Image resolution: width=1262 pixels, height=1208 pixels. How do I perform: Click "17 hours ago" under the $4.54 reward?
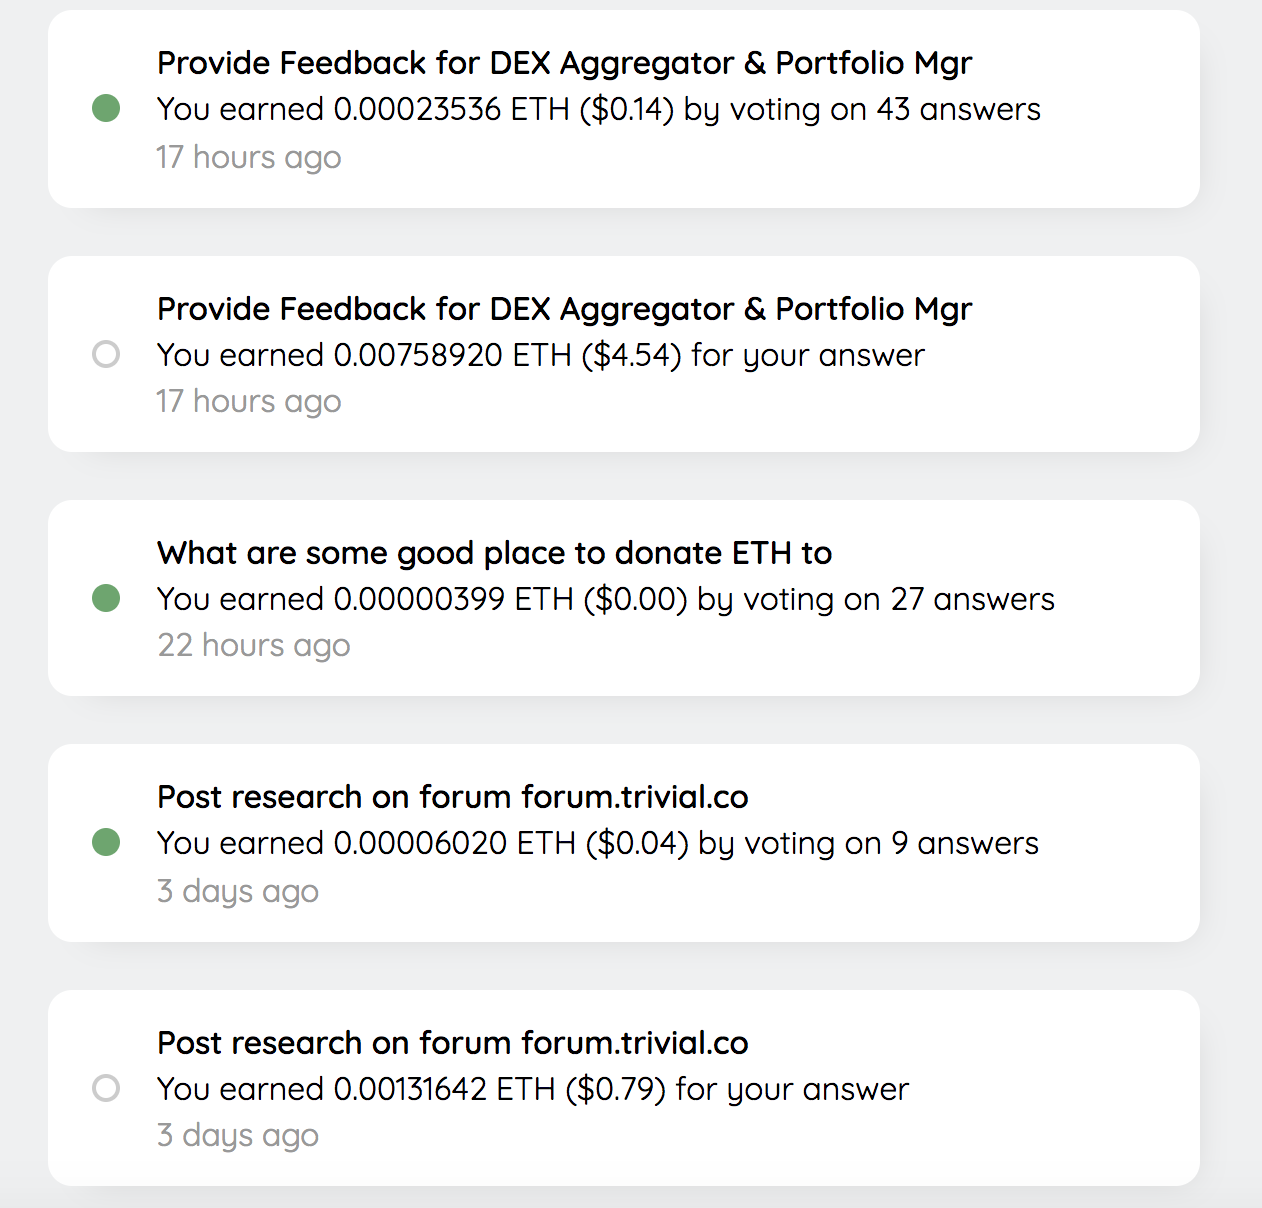coord(249,401)
